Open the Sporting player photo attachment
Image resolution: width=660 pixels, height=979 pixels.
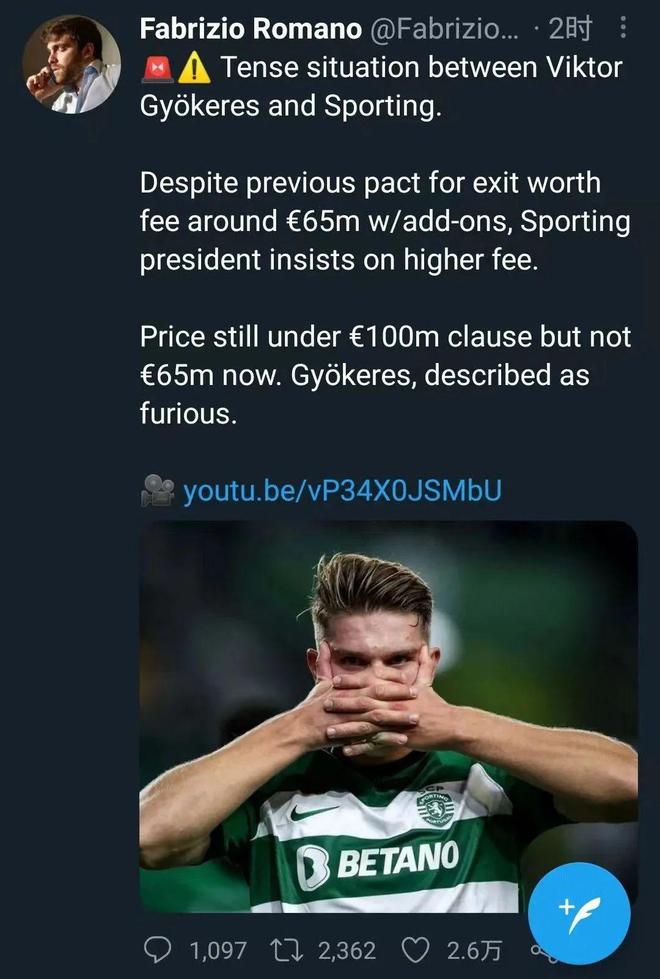click(387, 715)
